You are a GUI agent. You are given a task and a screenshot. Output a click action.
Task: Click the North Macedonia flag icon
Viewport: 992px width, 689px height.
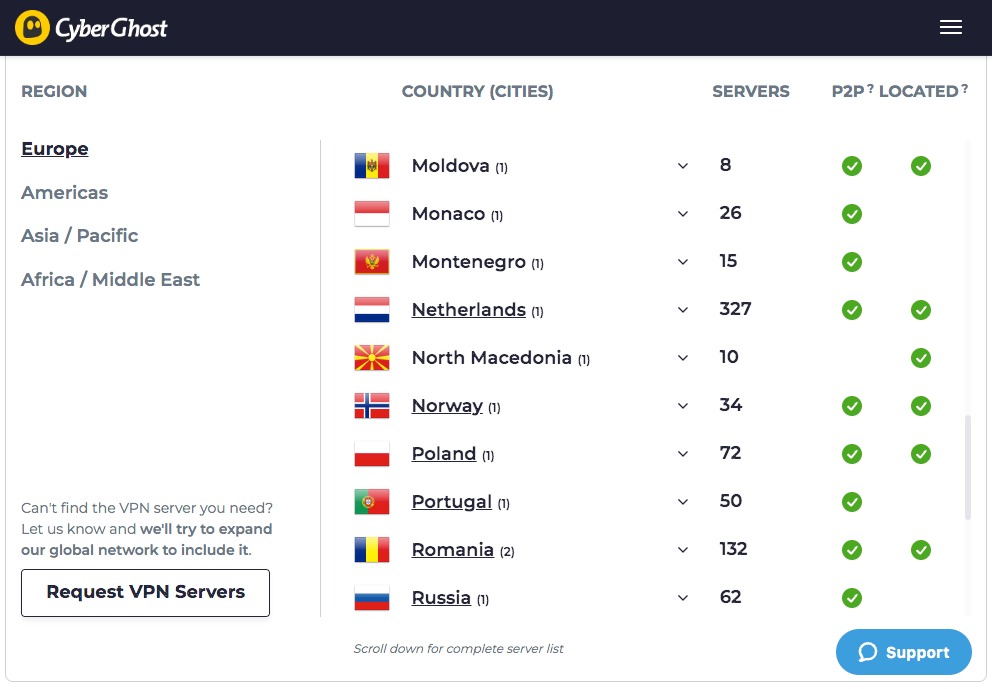coord(372,357)
